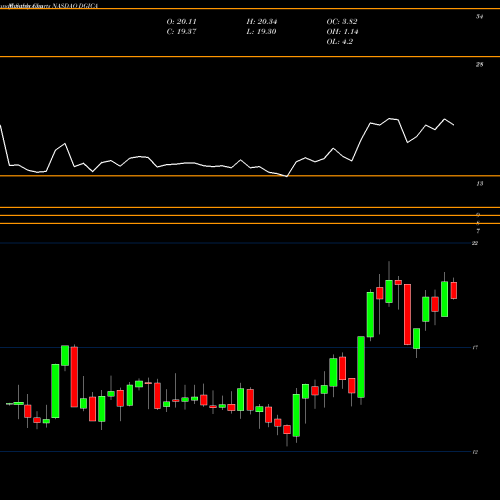Click the 25 axis label
Image resolution: width=500 pixels, height=500 pixels.
pyautogui.click(x=479, y=65)
